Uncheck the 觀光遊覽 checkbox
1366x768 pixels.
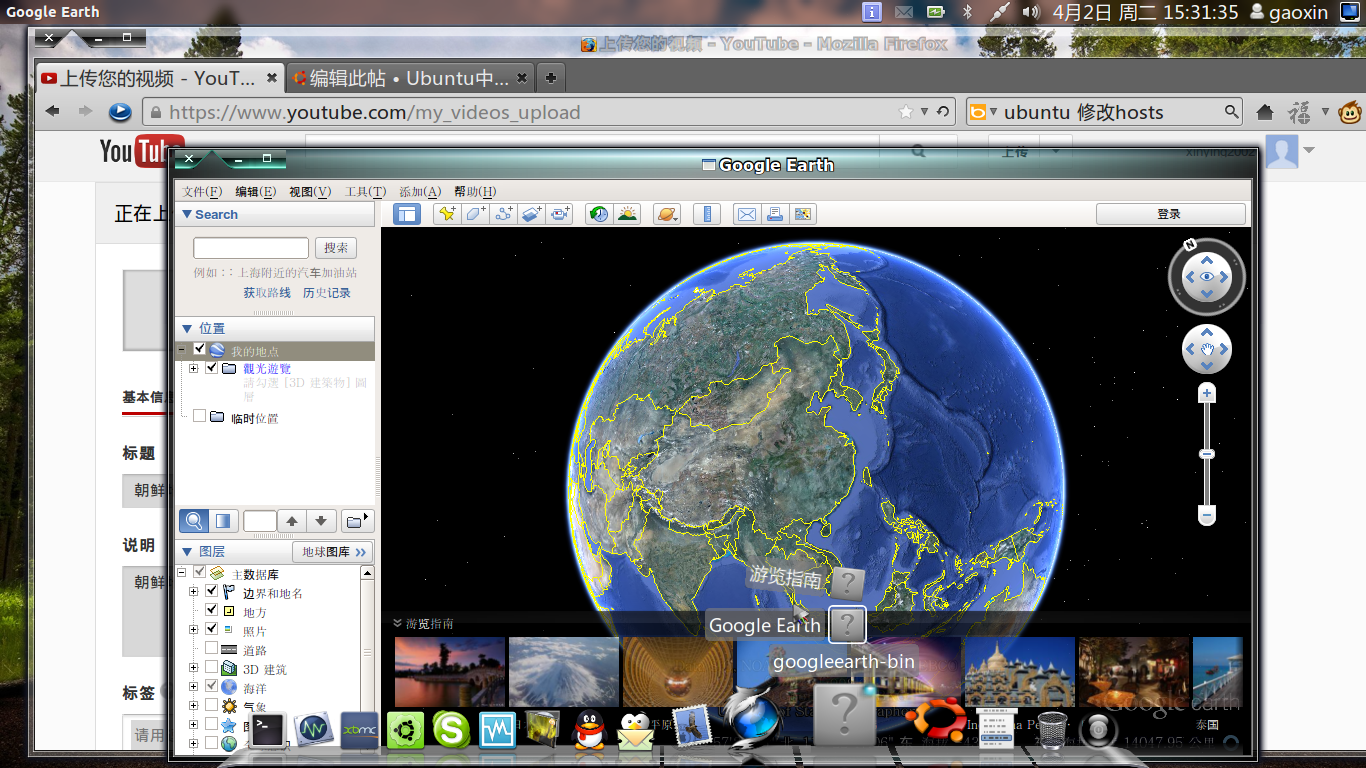(x=212, y=368)
